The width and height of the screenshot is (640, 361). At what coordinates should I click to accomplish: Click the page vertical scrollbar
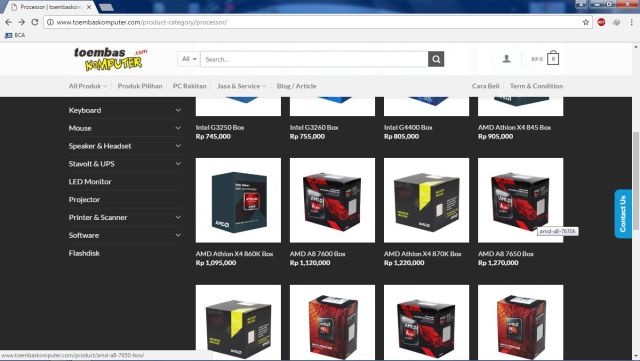[x=636, y=180]
